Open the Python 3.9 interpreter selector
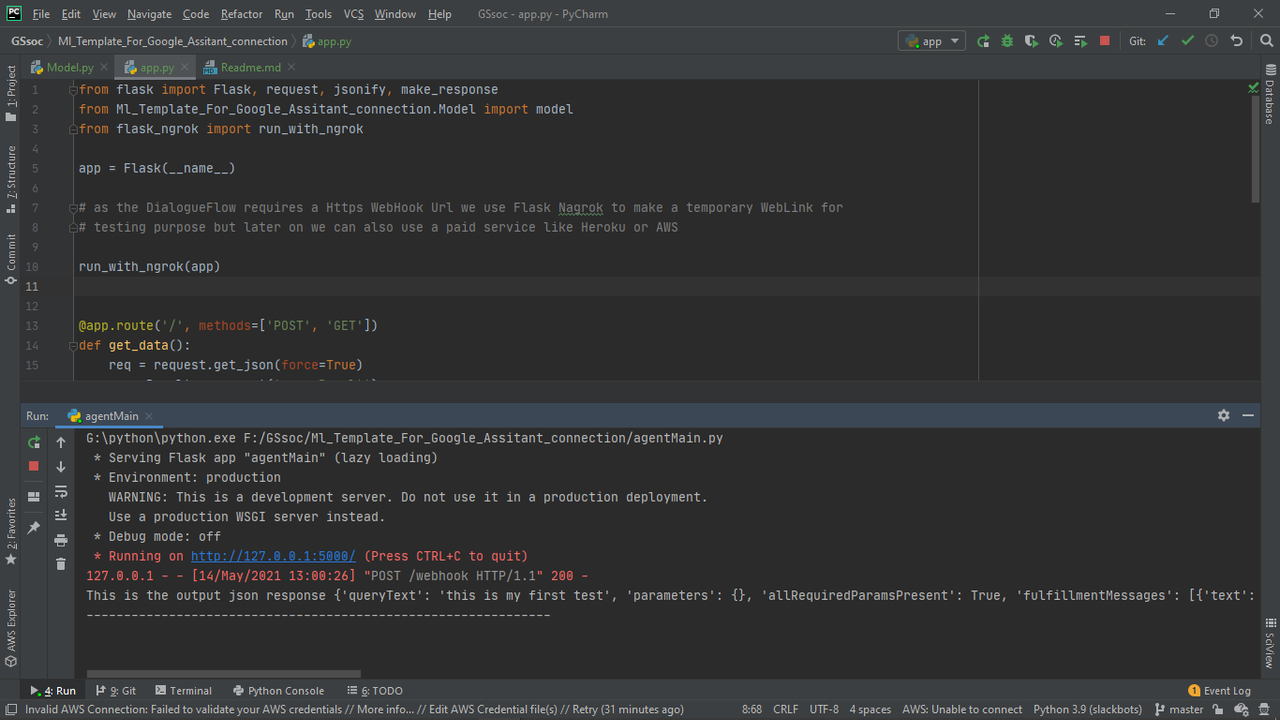 click(1087, 709)
